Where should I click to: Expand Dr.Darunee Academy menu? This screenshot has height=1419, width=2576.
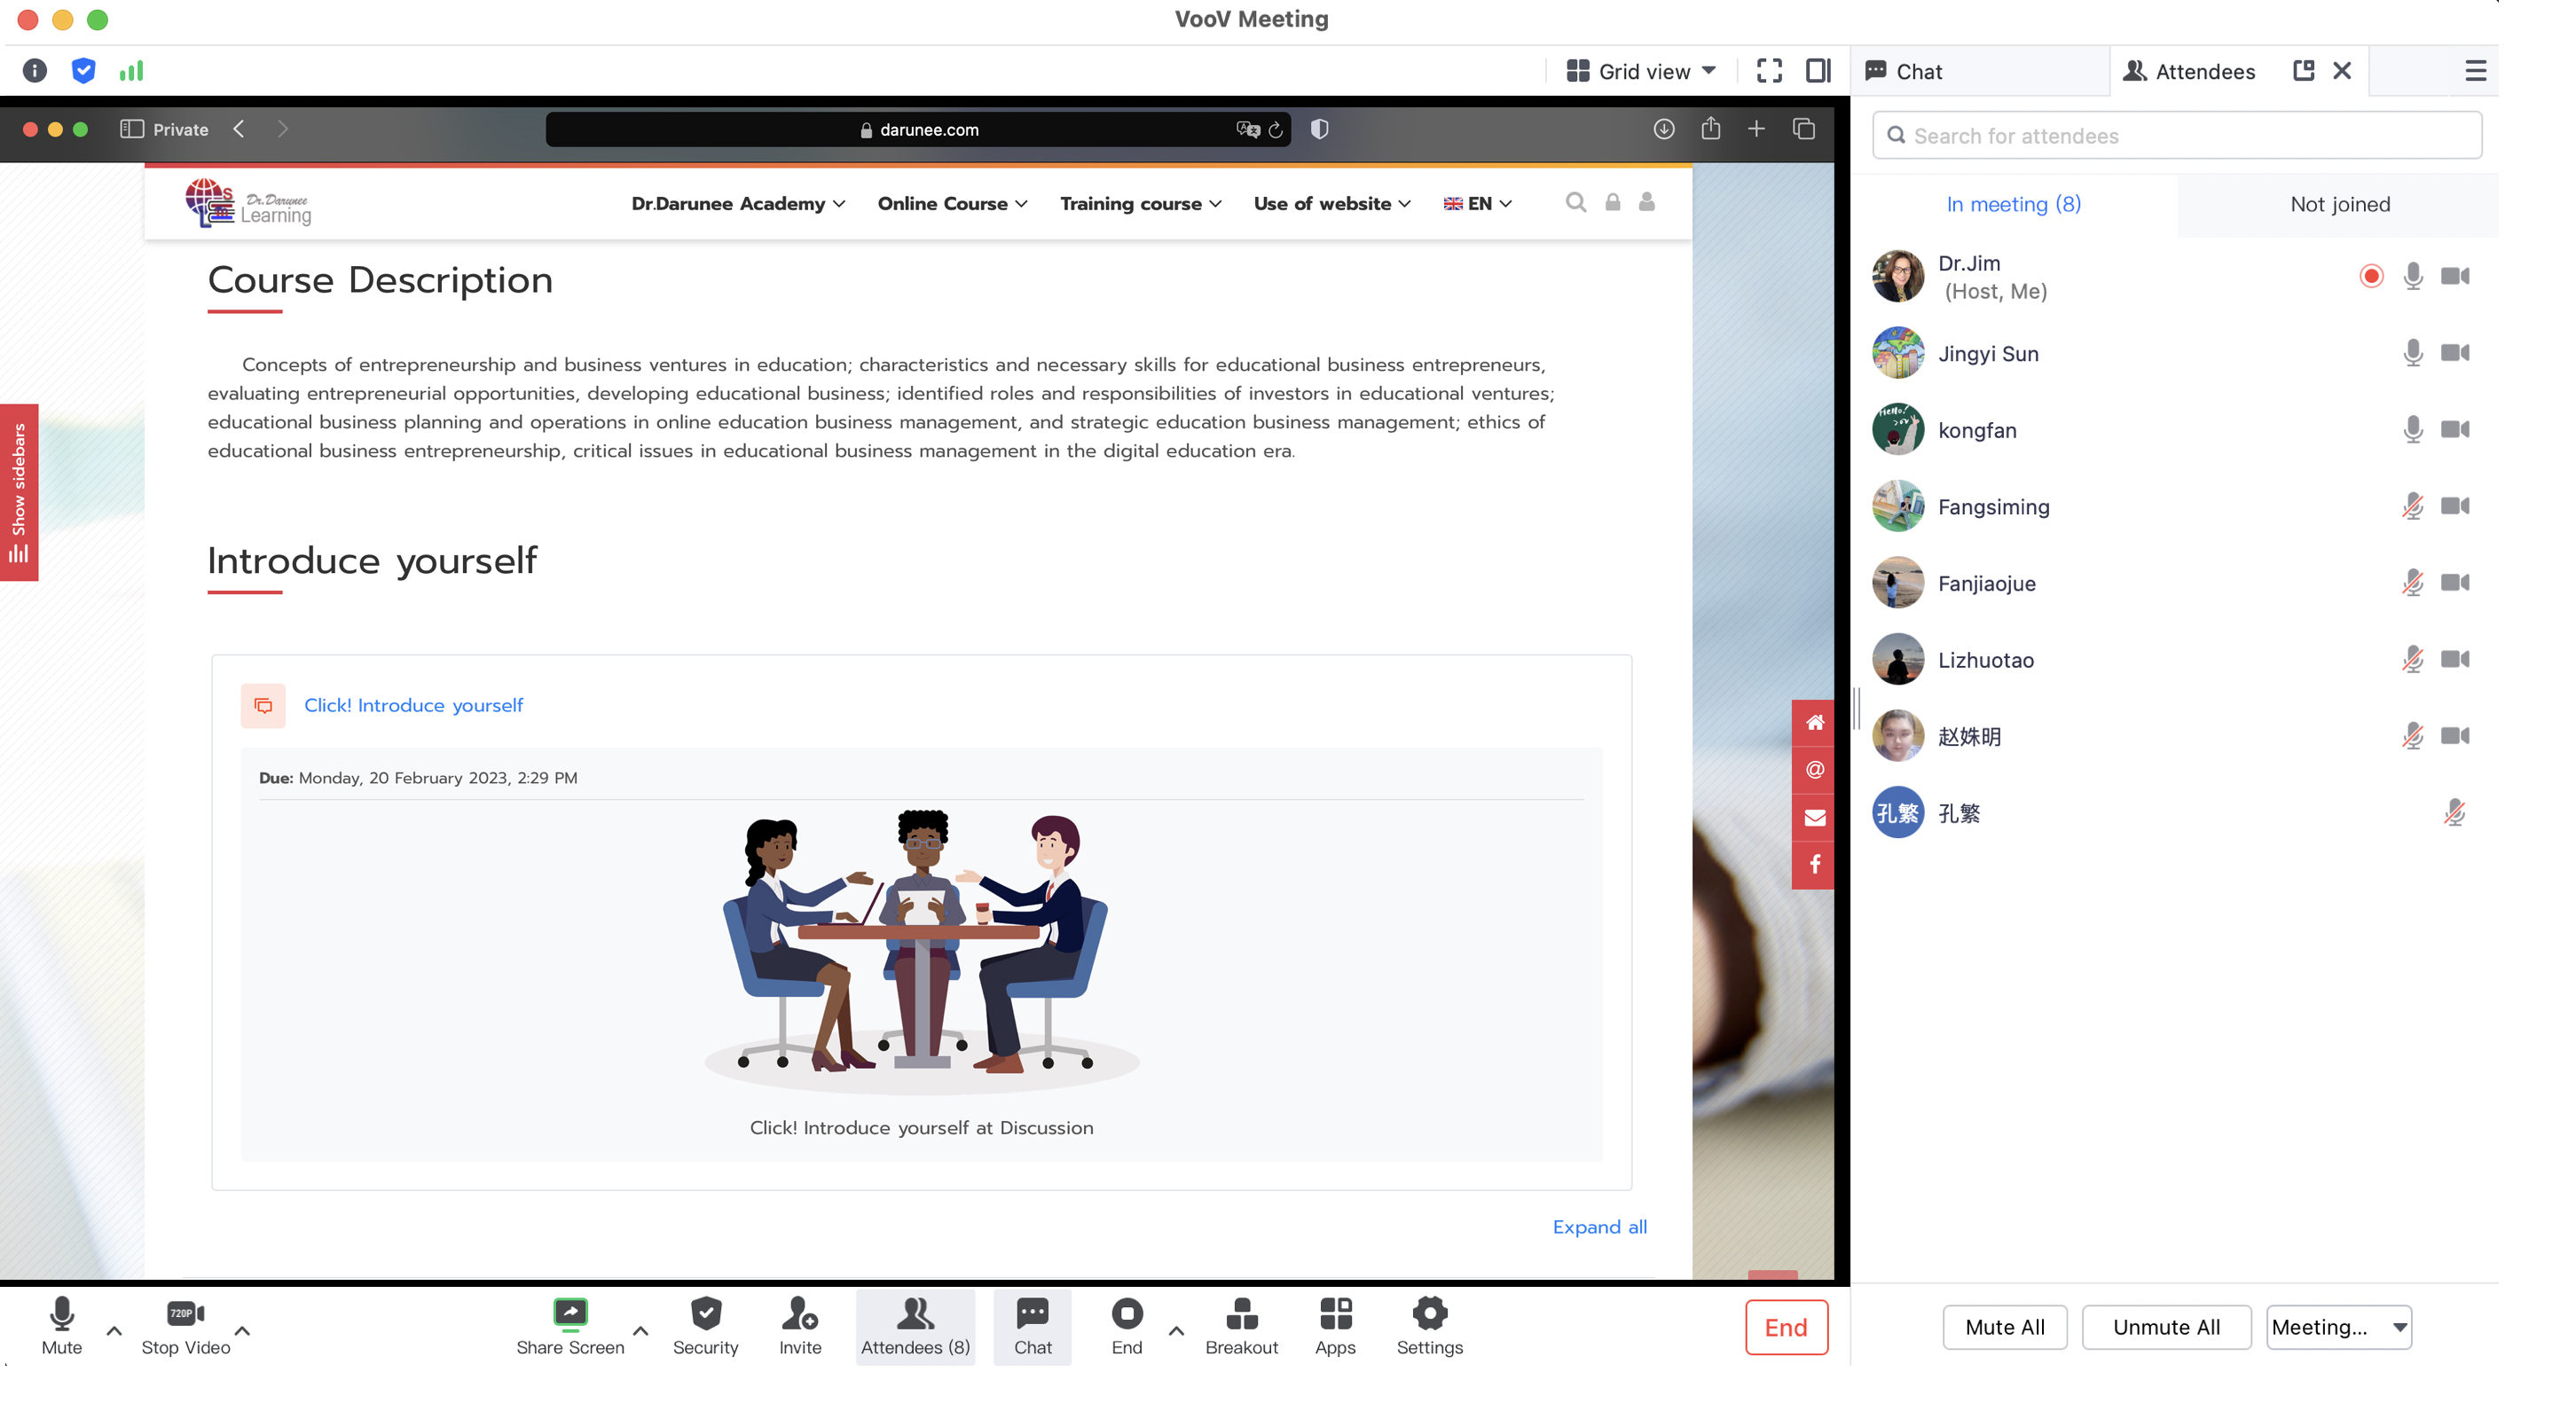coord(738,203)
